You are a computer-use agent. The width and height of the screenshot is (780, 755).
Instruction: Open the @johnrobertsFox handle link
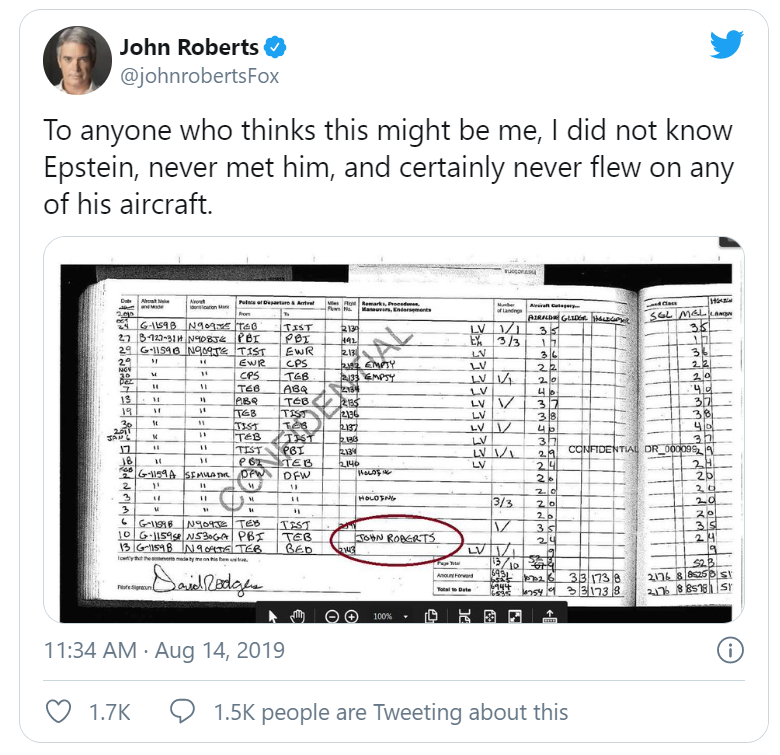[199, 75]
